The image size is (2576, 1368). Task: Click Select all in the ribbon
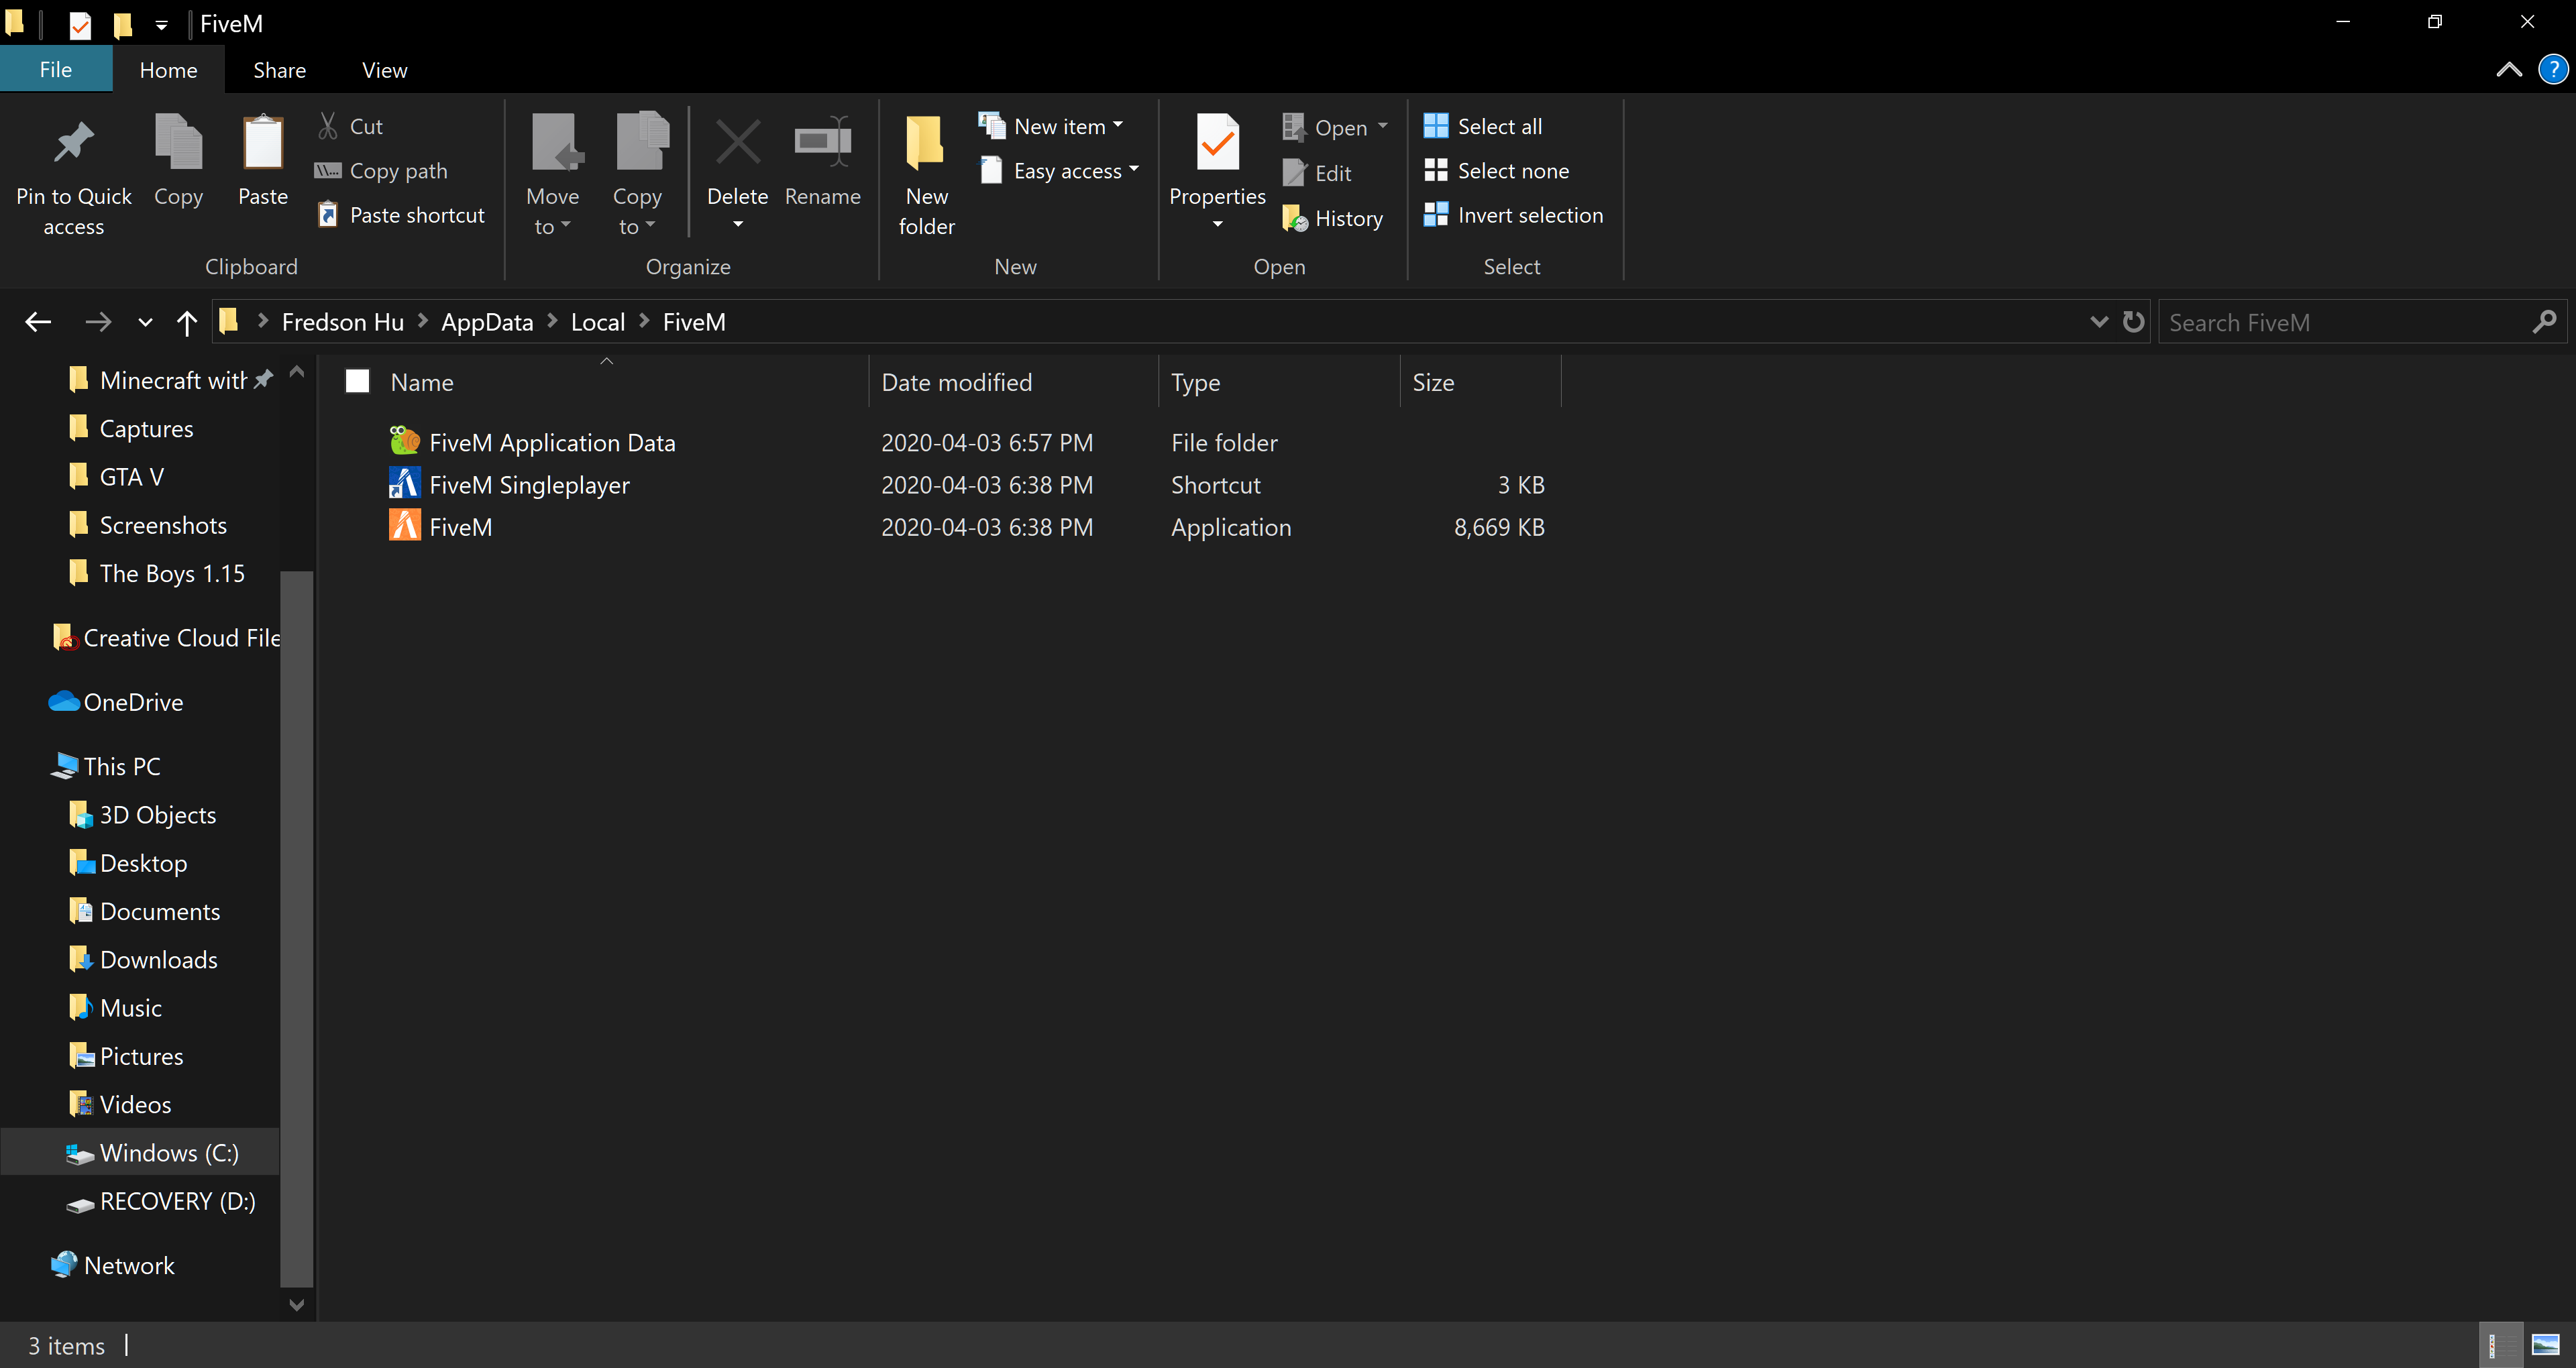[x=1483, y=126]
